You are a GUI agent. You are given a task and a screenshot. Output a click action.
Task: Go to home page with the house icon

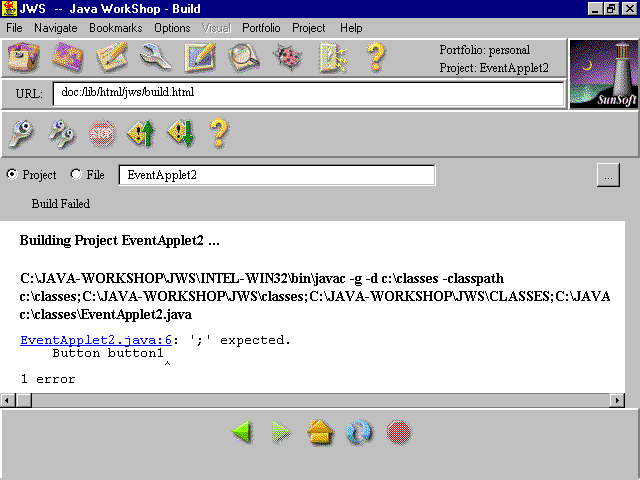pyautogui.click(x=320, y=431)
